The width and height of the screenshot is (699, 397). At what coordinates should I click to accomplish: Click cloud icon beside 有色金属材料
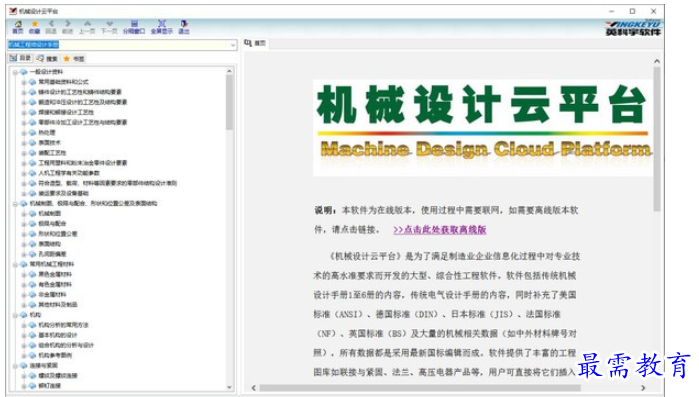click(x=32, y=284)
